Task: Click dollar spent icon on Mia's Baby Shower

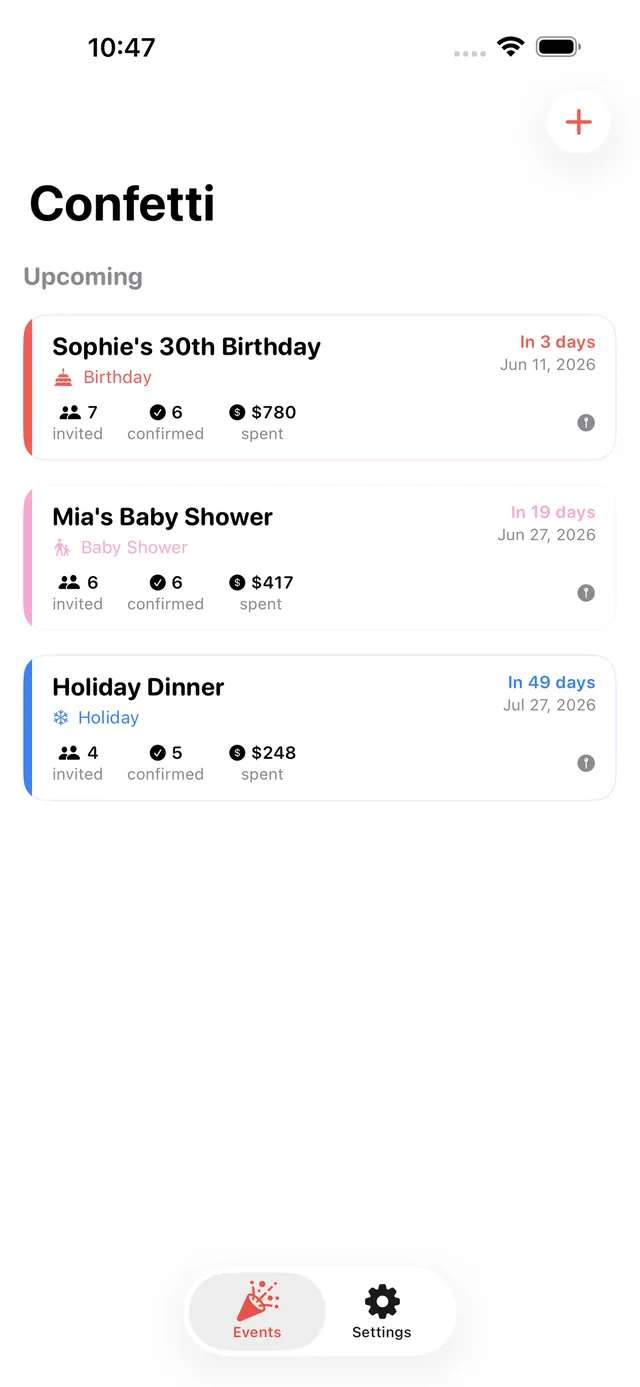Action: pyautogui.click(x=237, y=582)
